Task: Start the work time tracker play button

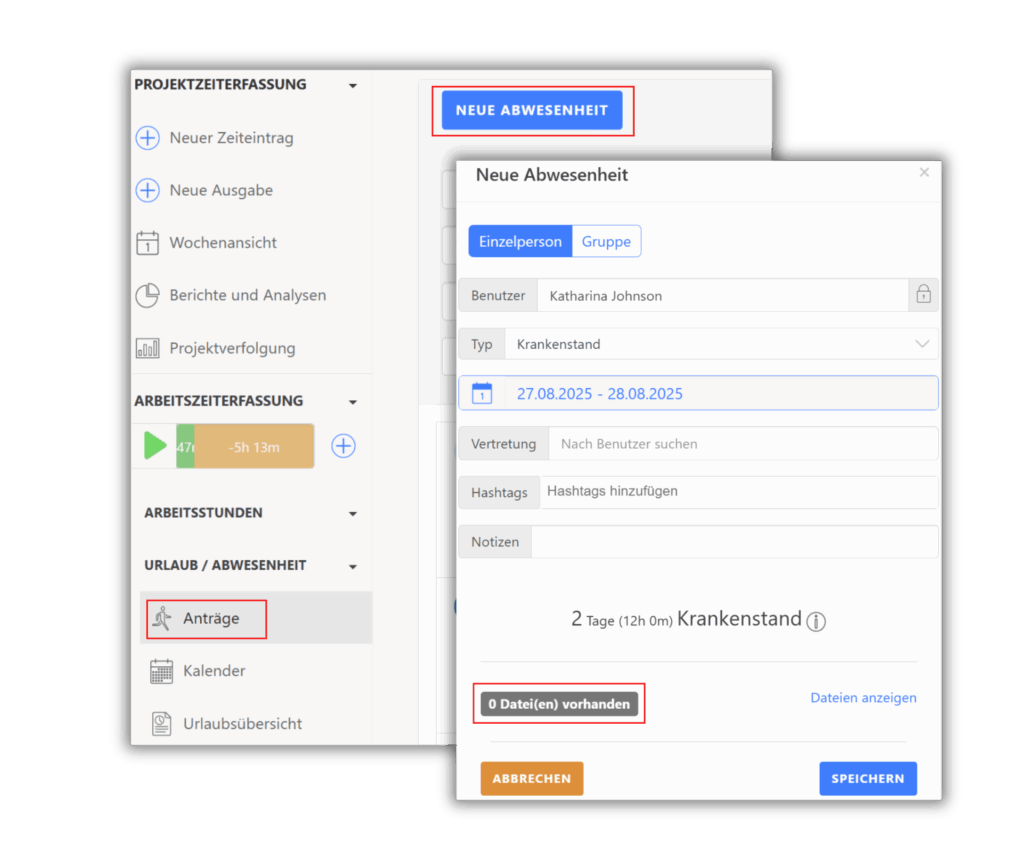Action: pyautogui.click(x=155, y=446)
